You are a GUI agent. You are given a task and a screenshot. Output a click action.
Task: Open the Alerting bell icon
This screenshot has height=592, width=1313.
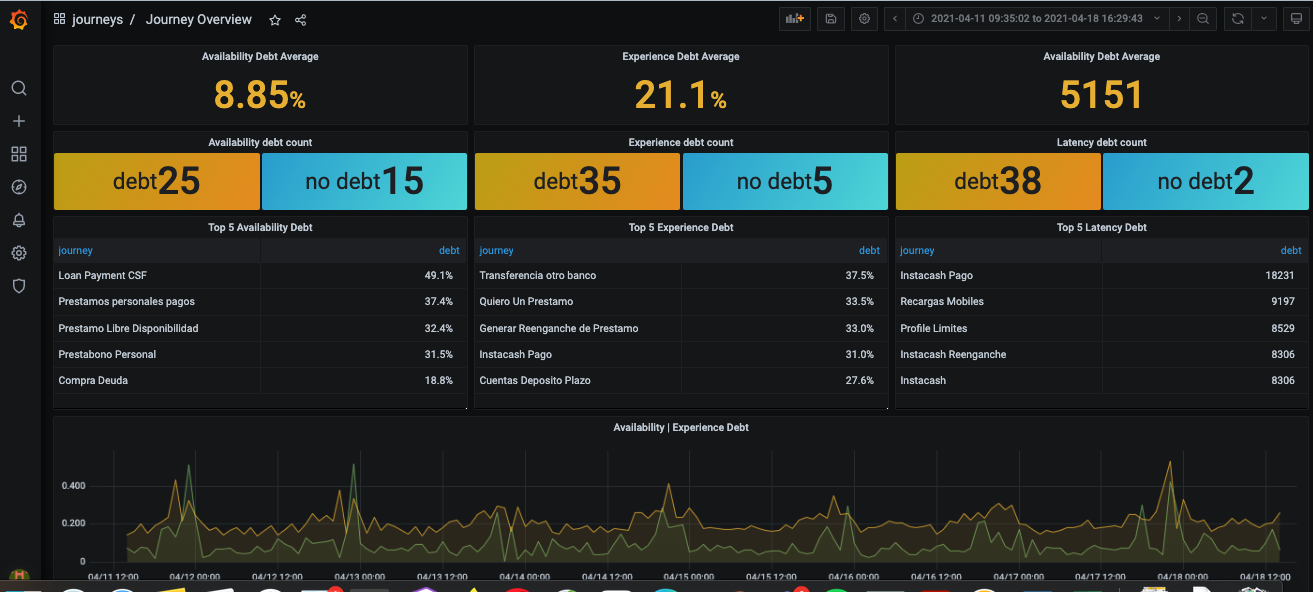(x=19, y=220)
